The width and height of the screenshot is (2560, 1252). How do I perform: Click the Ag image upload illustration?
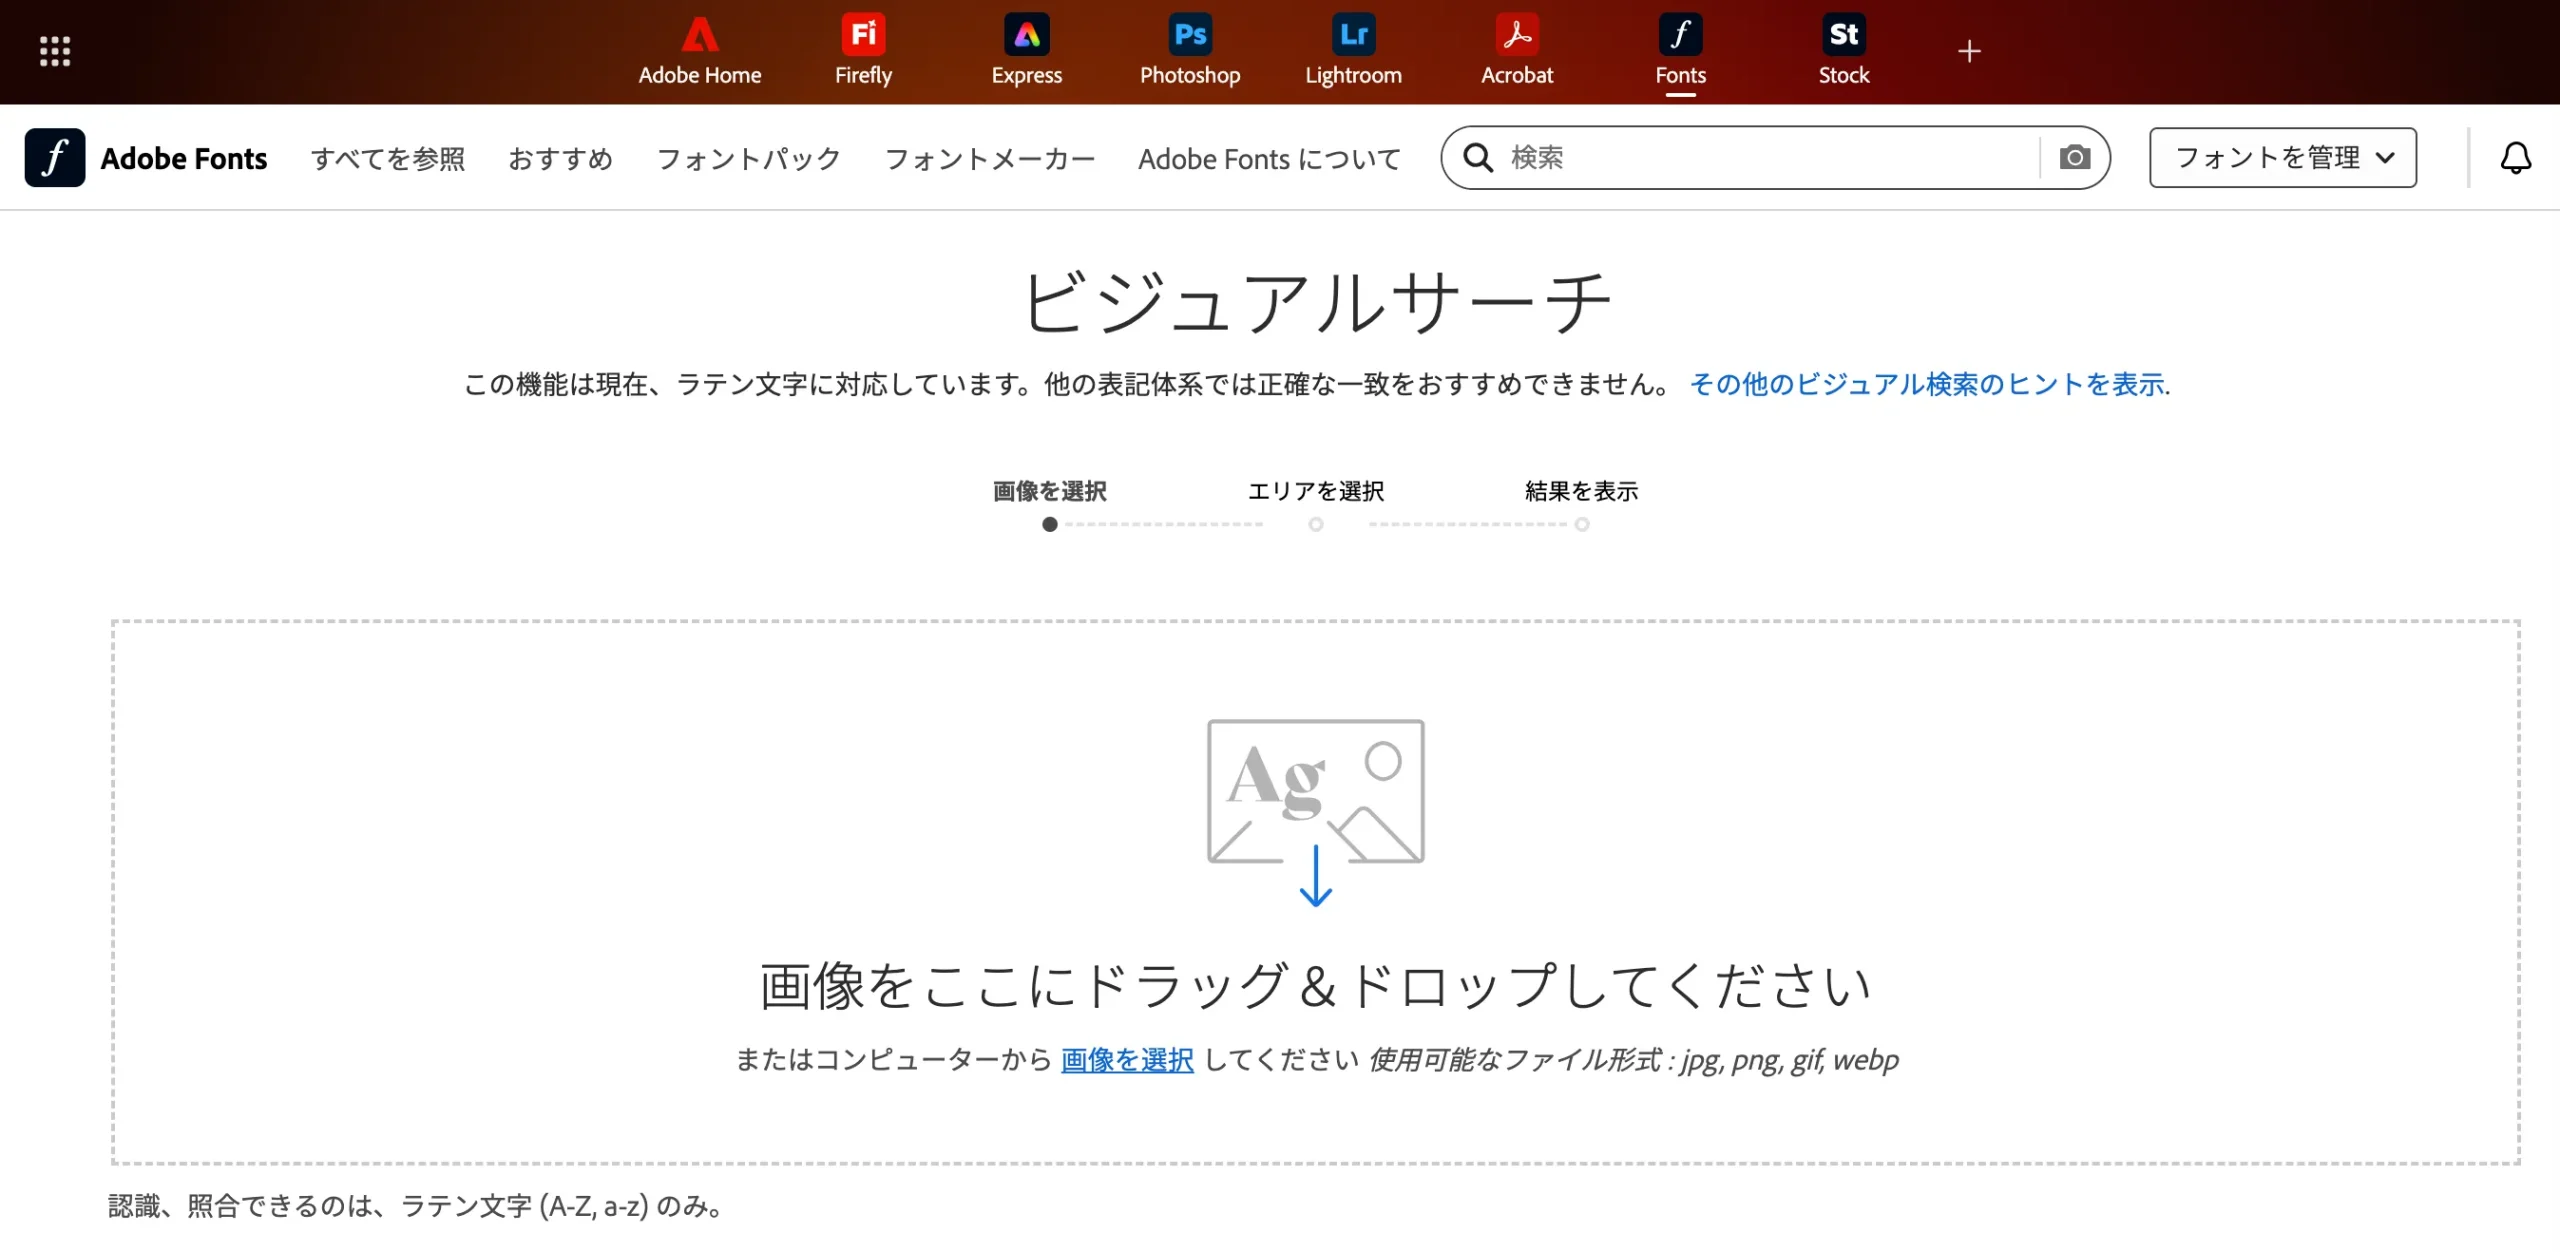click(1316, 812)
